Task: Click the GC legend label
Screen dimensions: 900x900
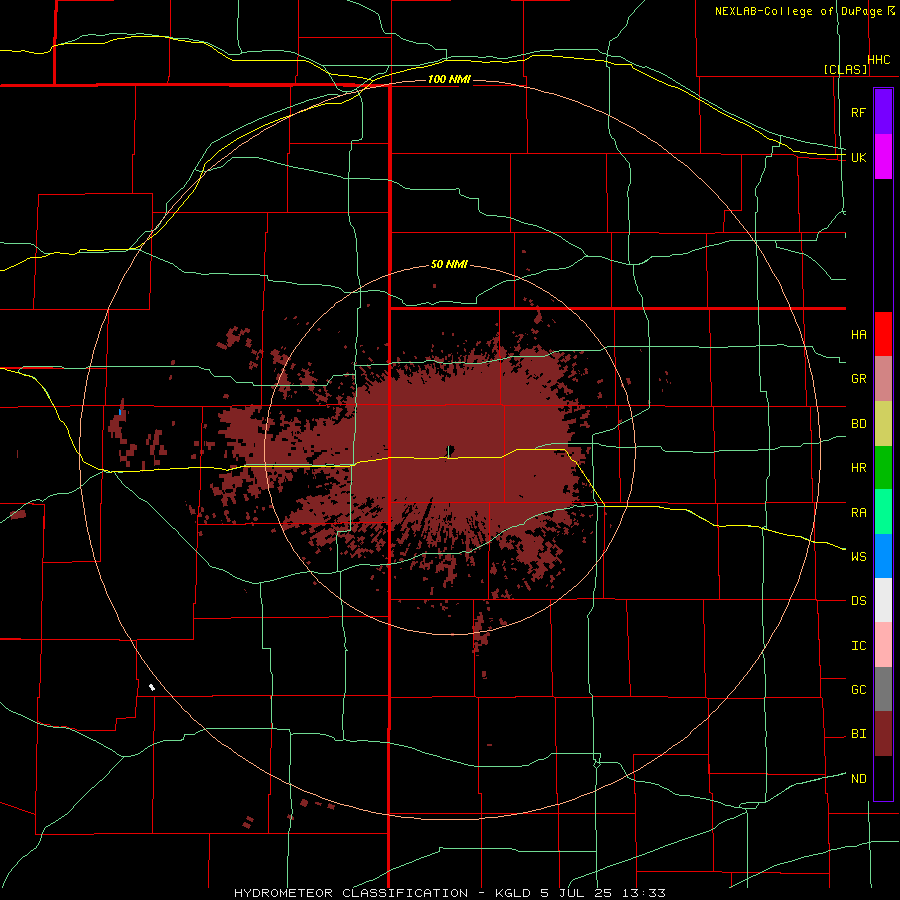Action: point(858,690)
